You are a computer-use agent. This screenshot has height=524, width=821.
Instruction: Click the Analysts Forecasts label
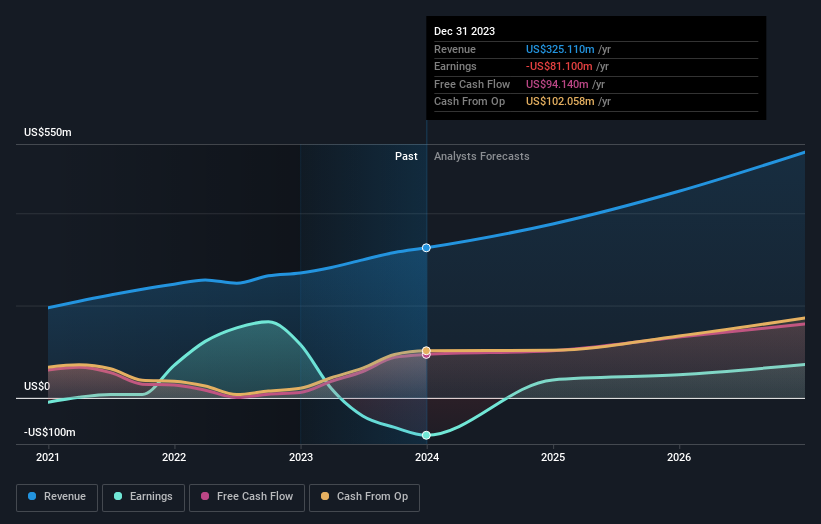click(x=482, y=156)
